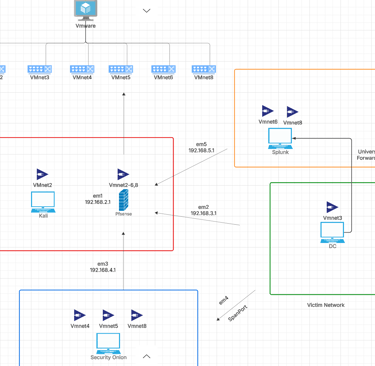Select the Kali computer icon
The width and height of the screenshot is (375, 366).
click(x=43, y=202)
